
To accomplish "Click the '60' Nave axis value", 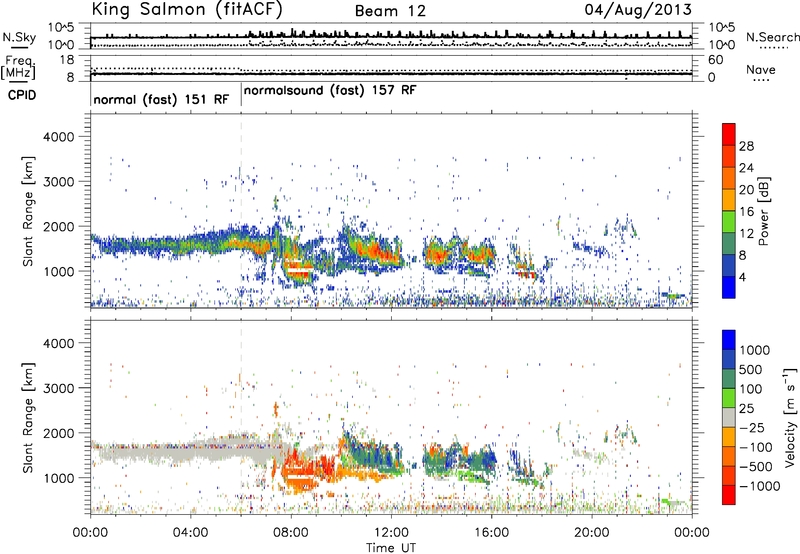I will point(716,60).
